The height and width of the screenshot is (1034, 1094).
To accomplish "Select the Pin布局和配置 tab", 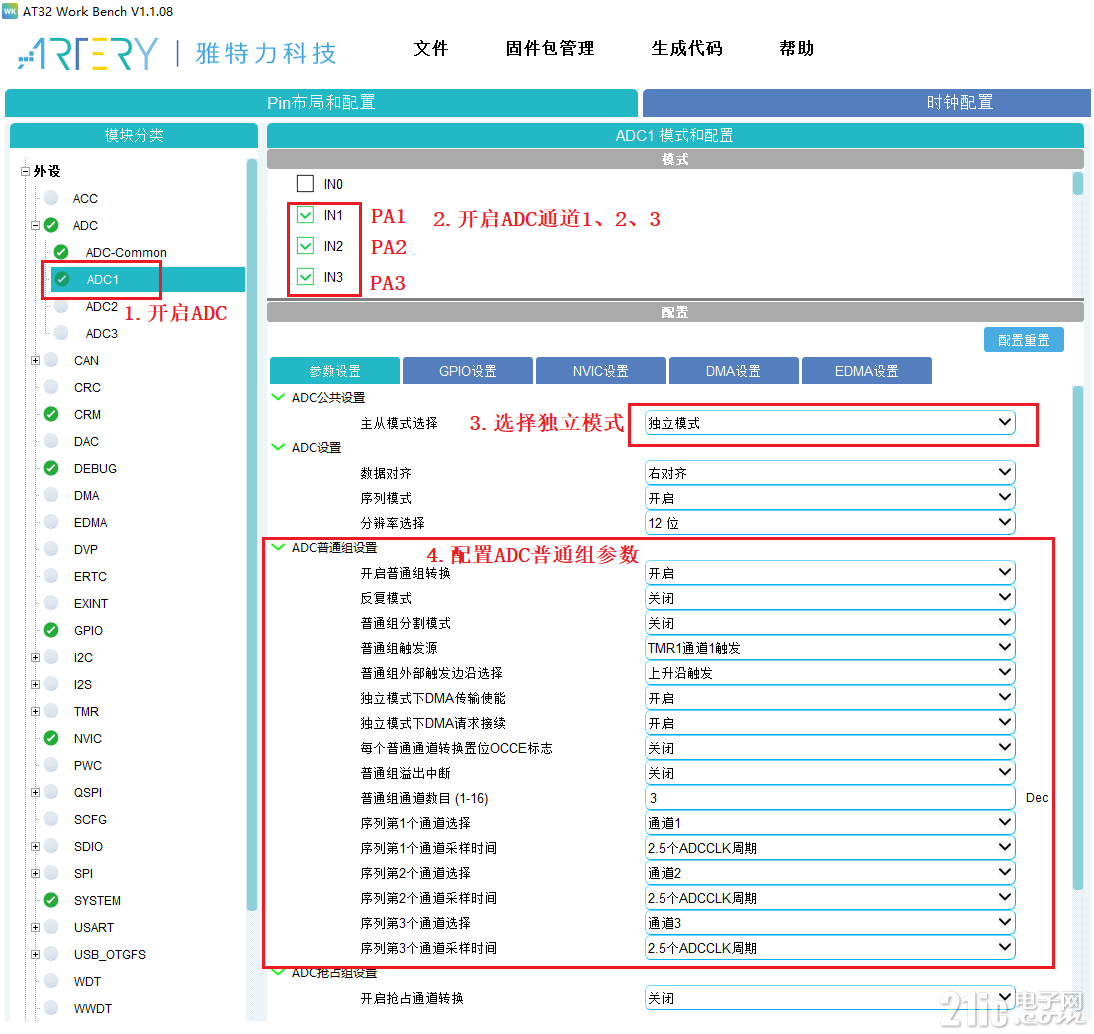I will (x=321, y=103).
